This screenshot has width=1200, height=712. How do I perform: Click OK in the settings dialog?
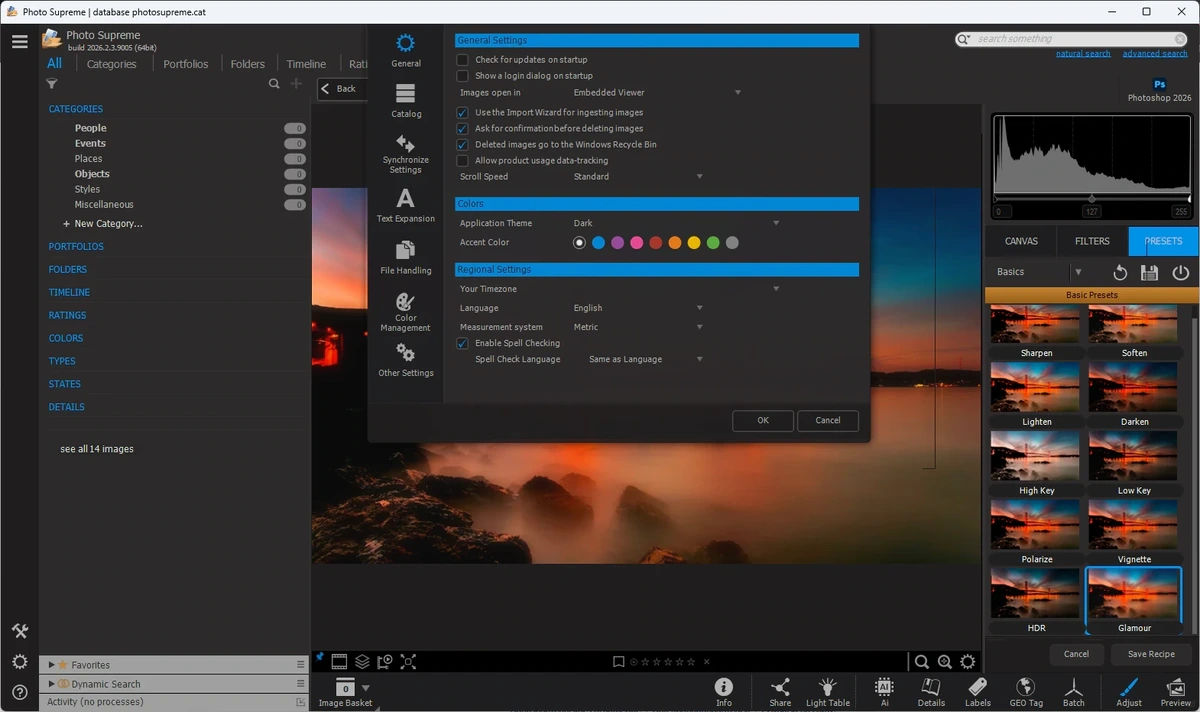[x=763, y=421]
